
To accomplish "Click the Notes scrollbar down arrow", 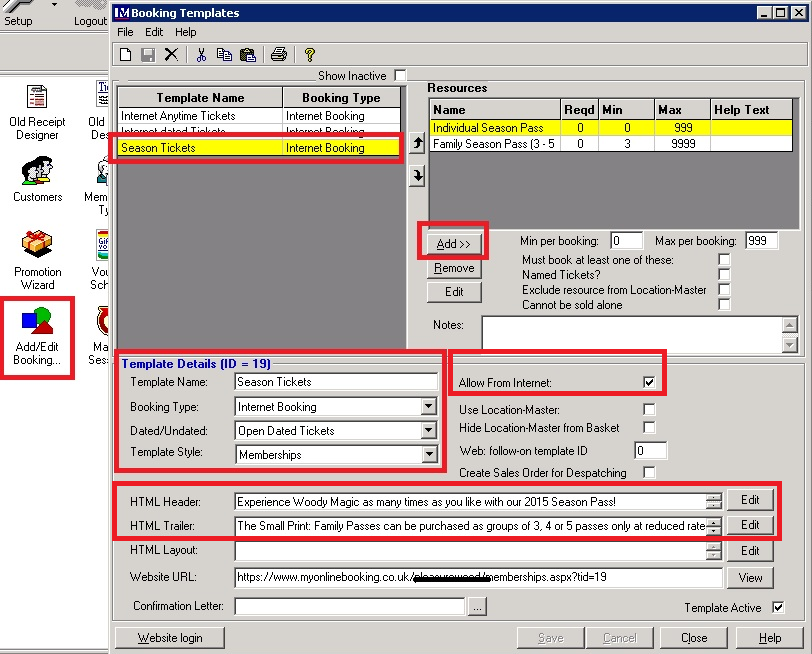I will point(789,343).
